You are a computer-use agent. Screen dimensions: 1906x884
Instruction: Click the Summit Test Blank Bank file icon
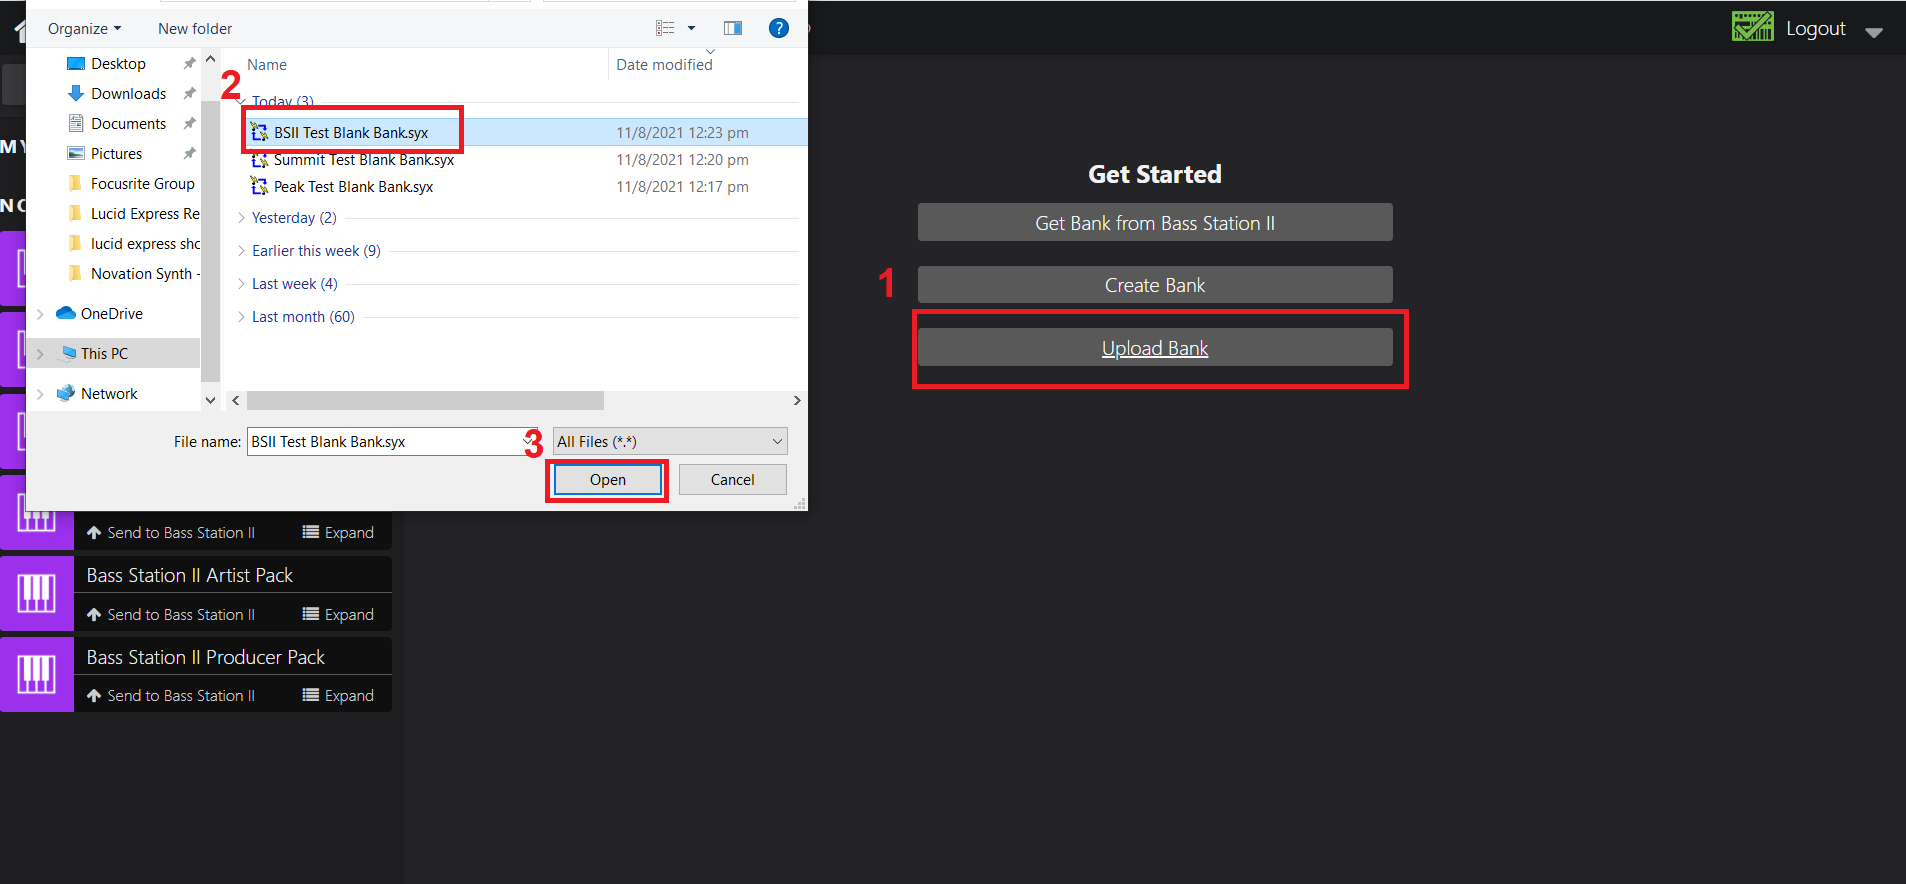point(259,159)
